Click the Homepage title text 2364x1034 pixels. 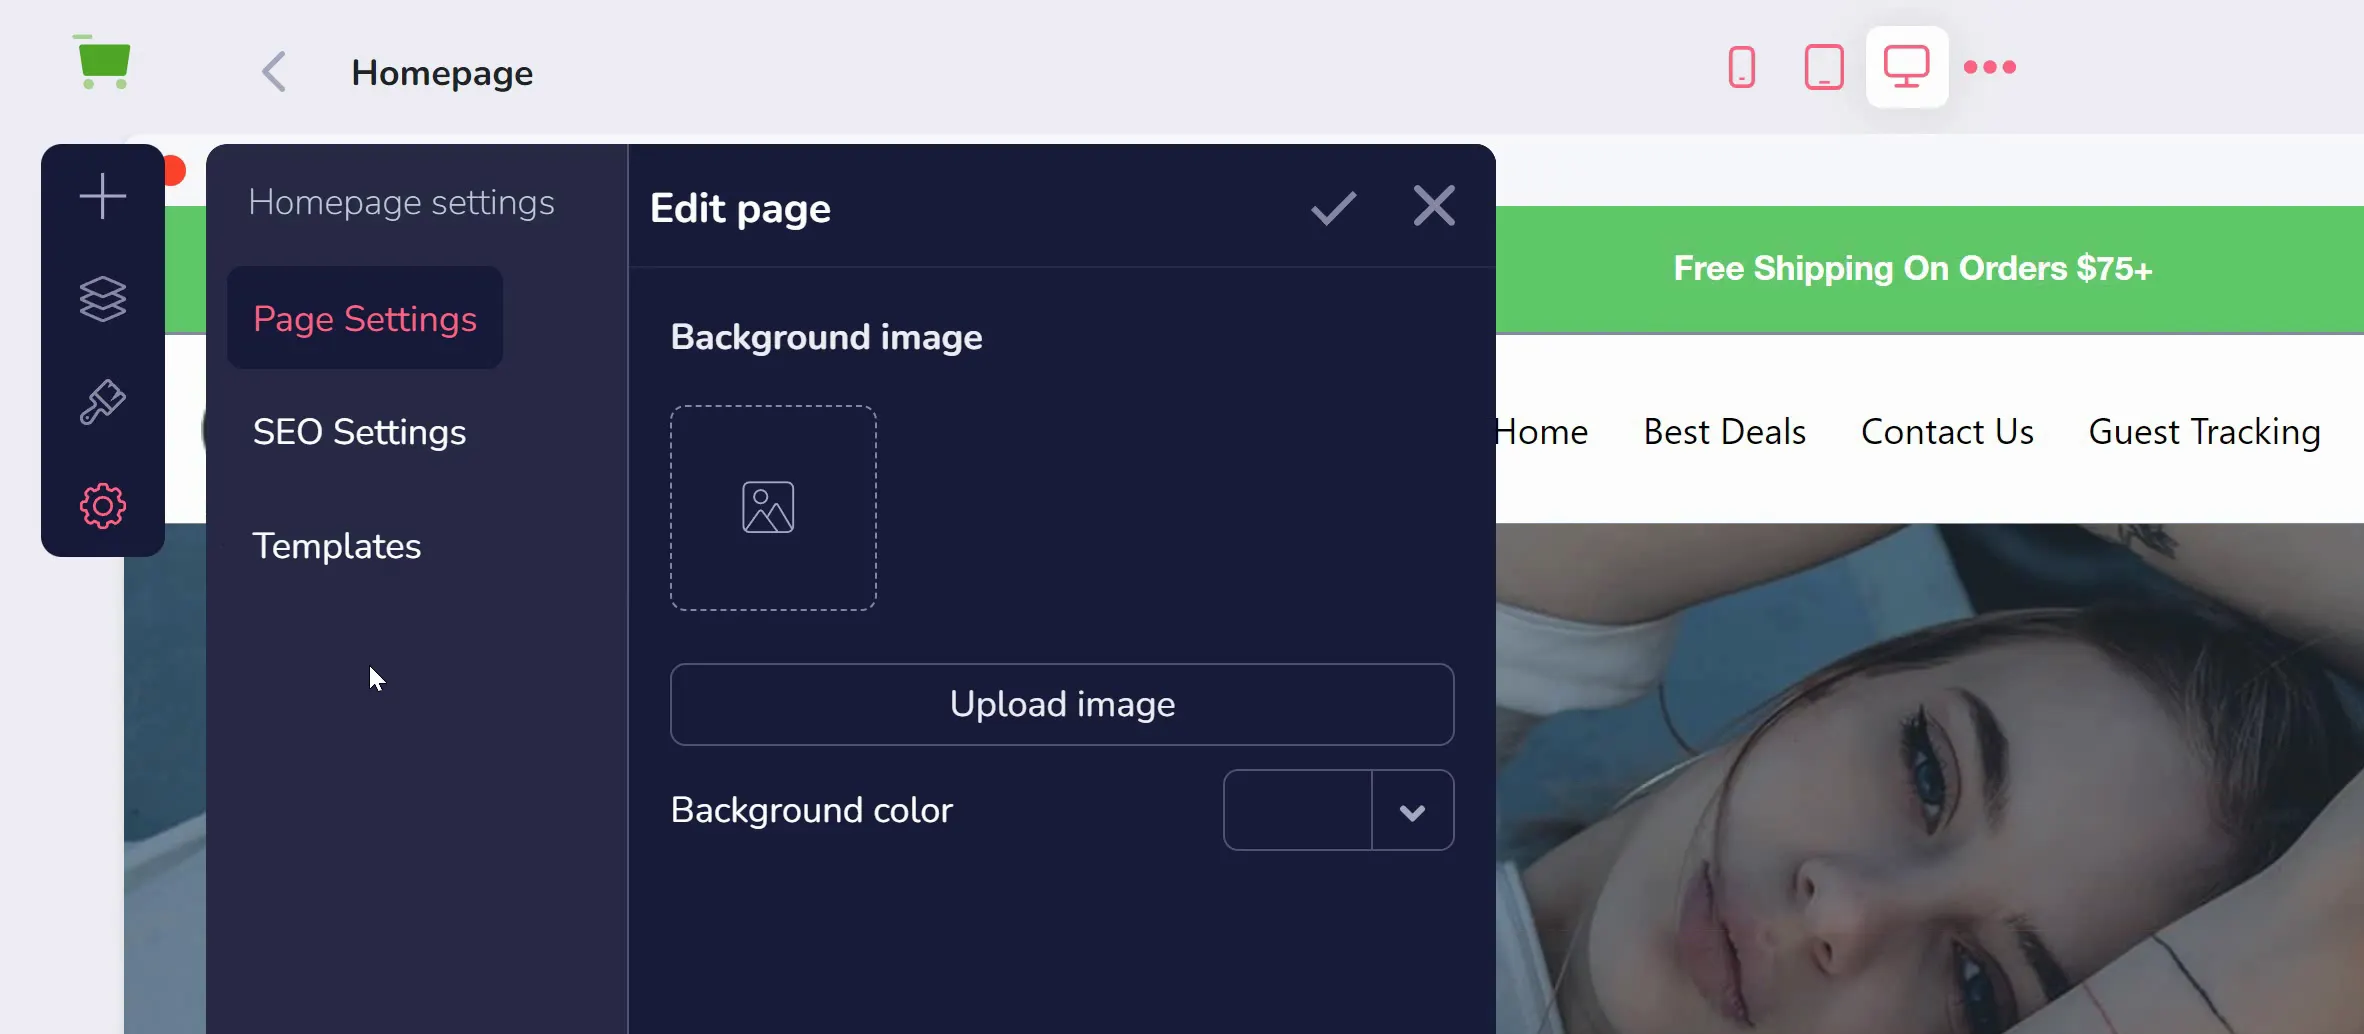tap(442, 73)
